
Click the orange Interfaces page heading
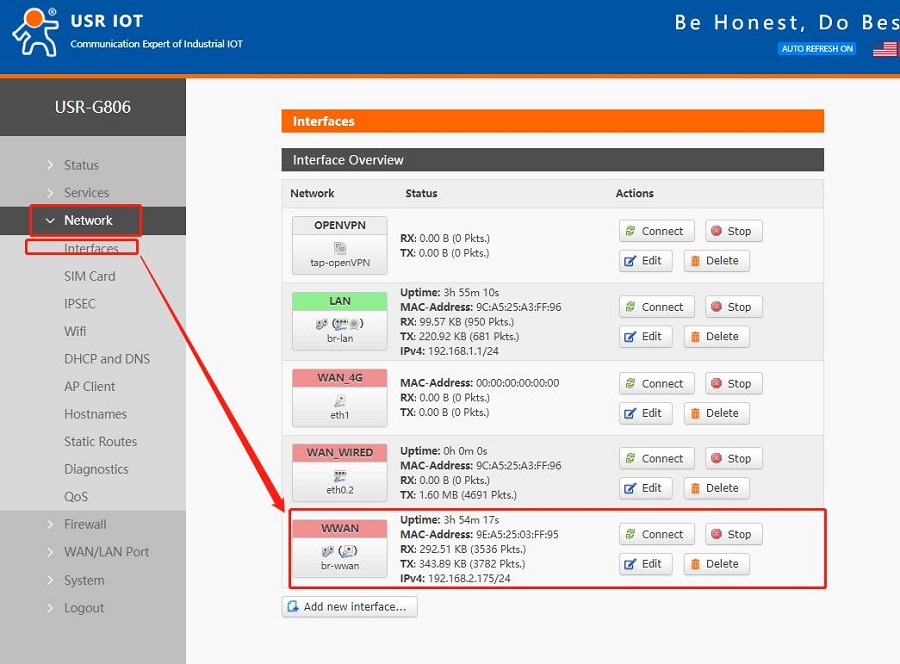[552, 121]
